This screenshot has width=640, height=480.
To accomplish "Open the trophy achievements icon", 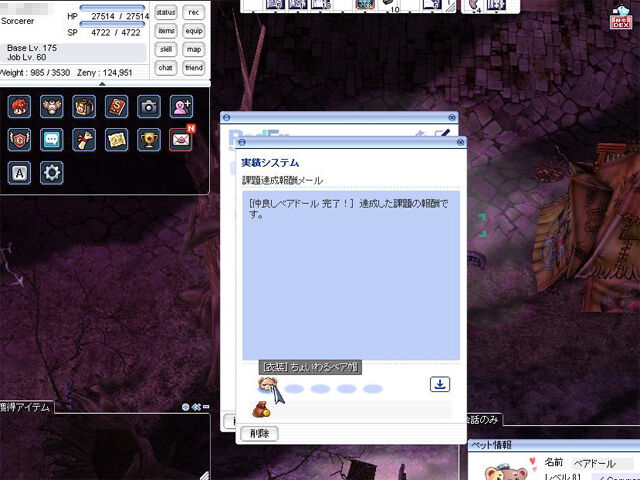I will coord(149,140).
